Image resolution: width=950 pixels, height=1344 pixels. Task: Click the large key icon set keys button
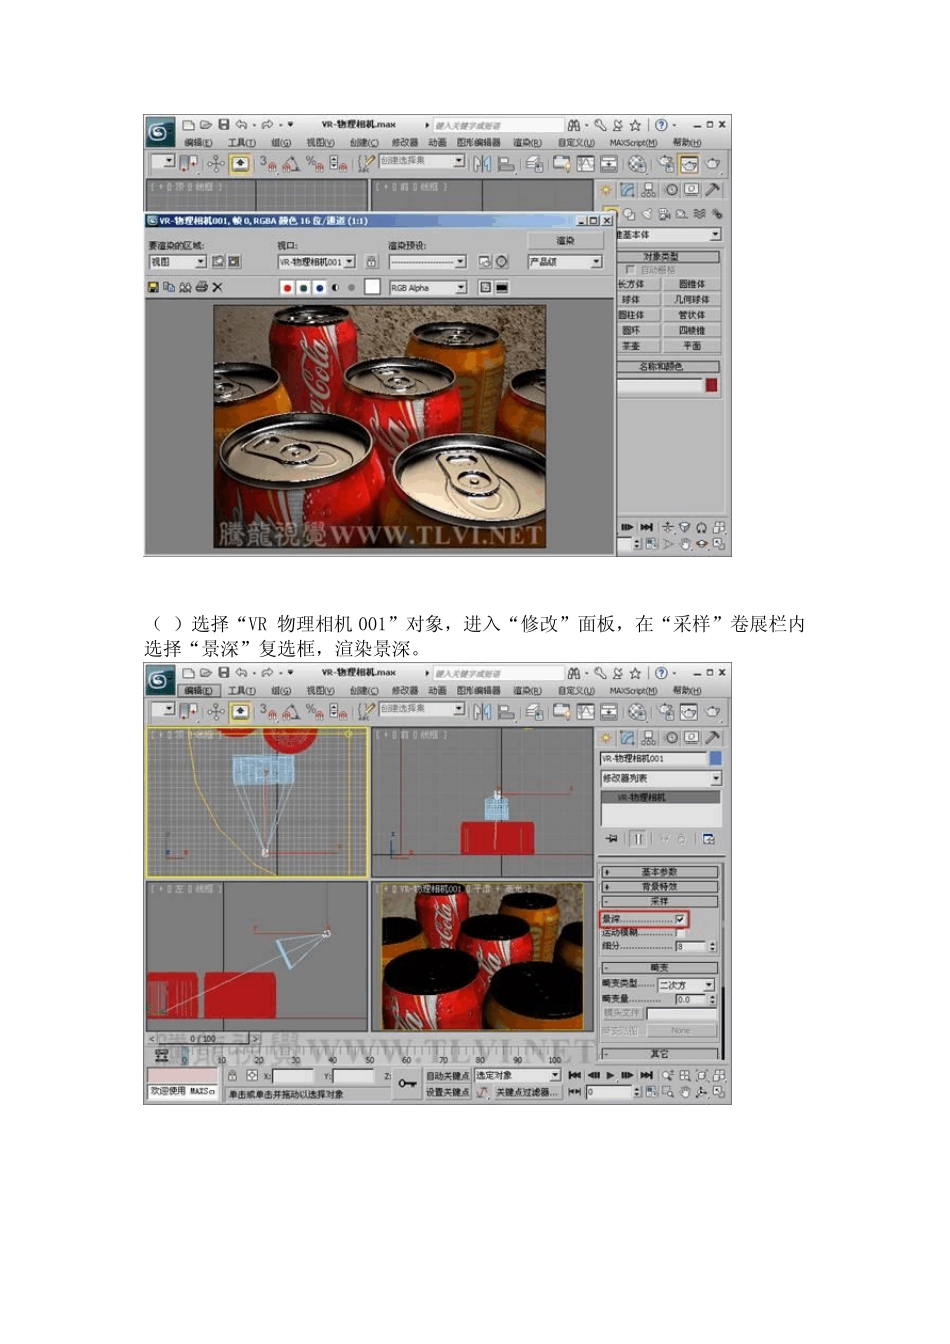click(407, 1083)
